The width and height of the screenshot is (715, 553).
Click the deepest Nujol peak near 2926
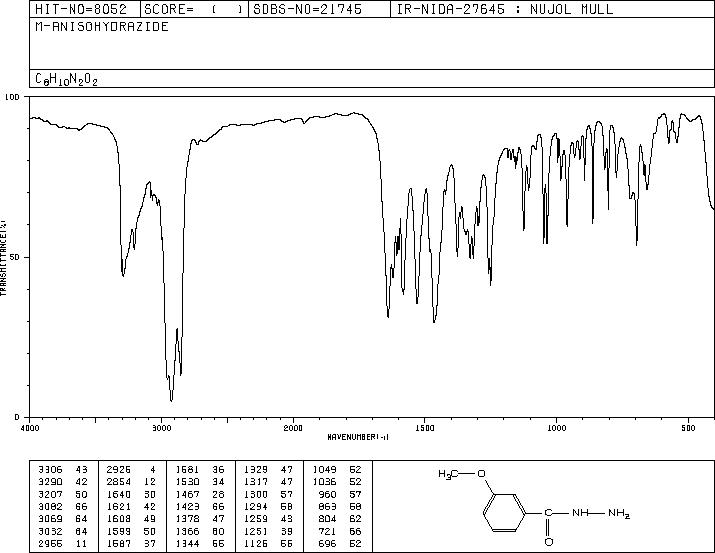(171, 400)
